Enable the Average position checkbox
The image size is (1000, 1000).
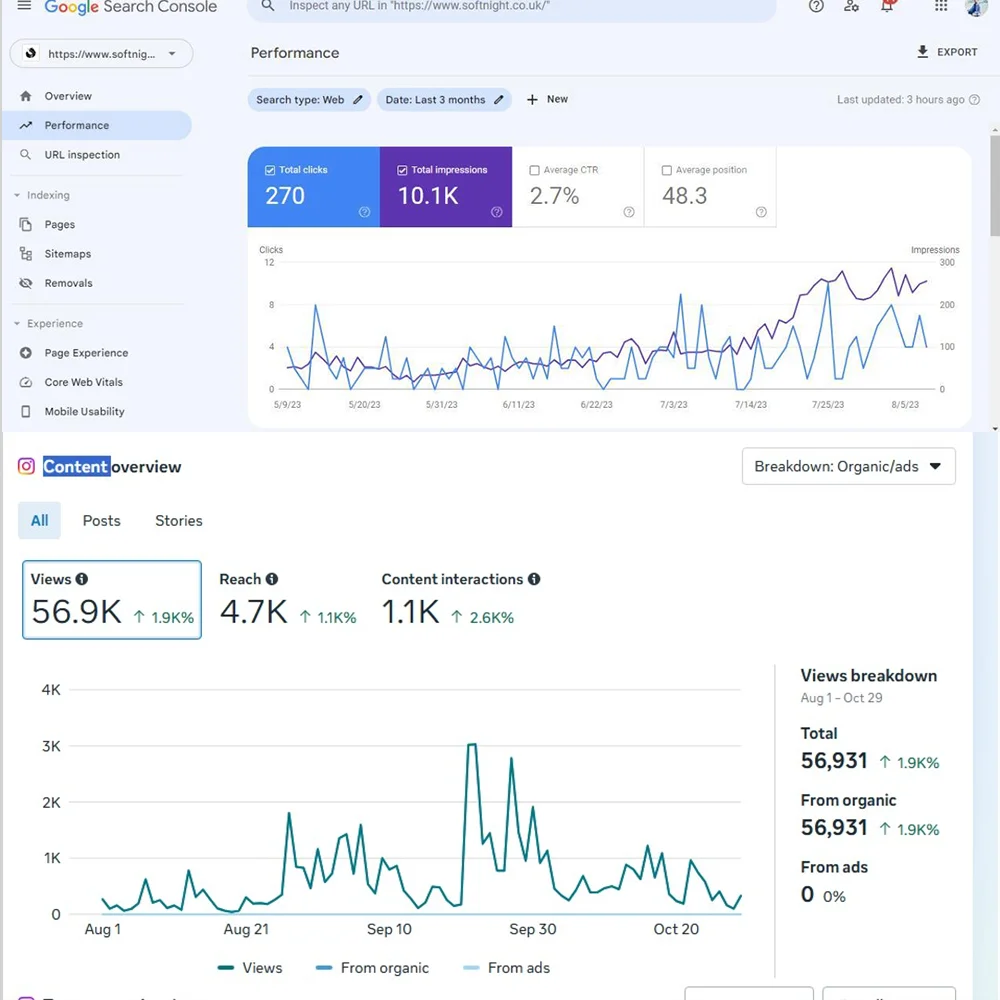(667, 170)
